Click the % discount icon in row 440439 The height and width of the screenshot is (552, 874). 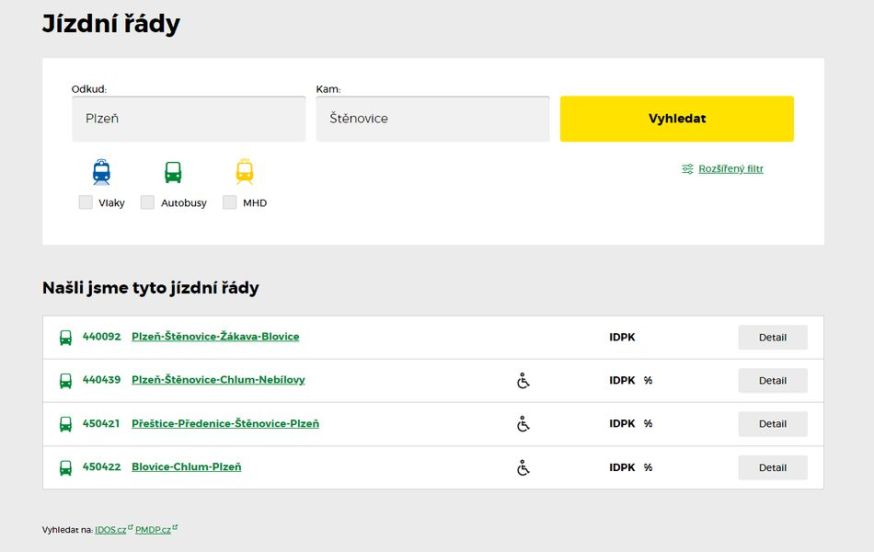coord(648,380)
